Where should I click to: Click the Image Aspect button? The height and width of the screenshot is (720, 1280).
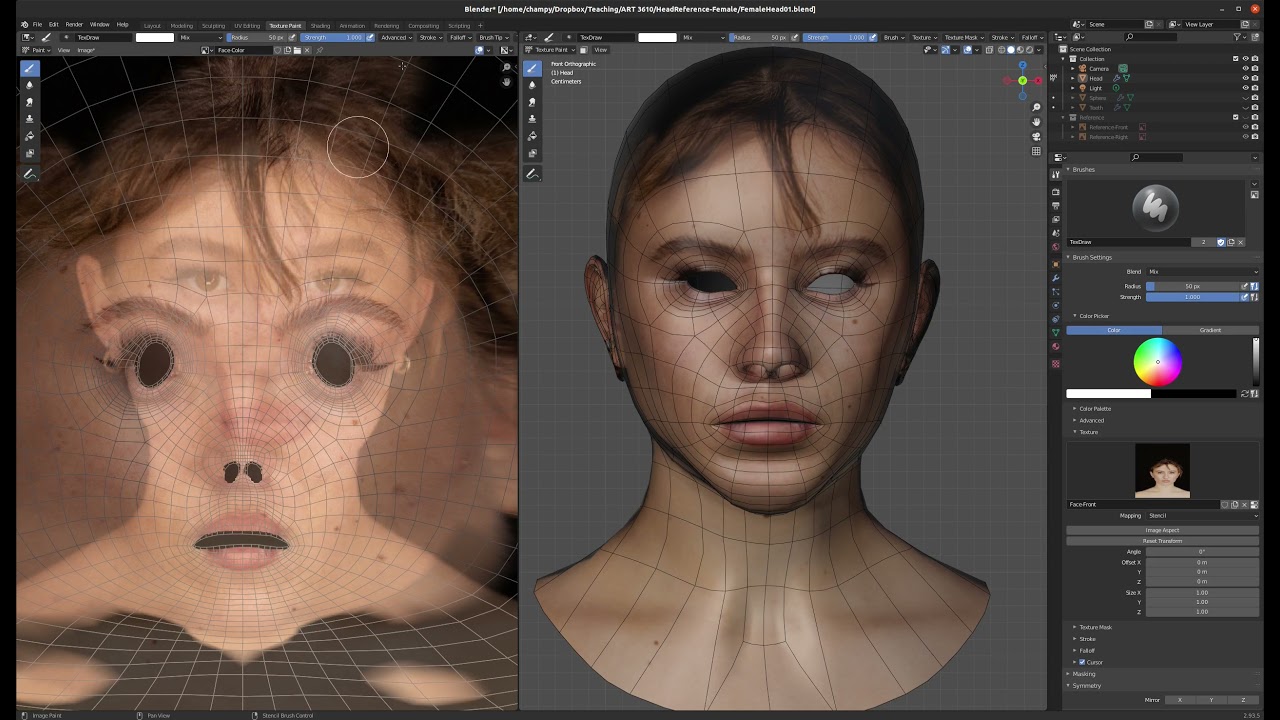tap(1162, 530)
